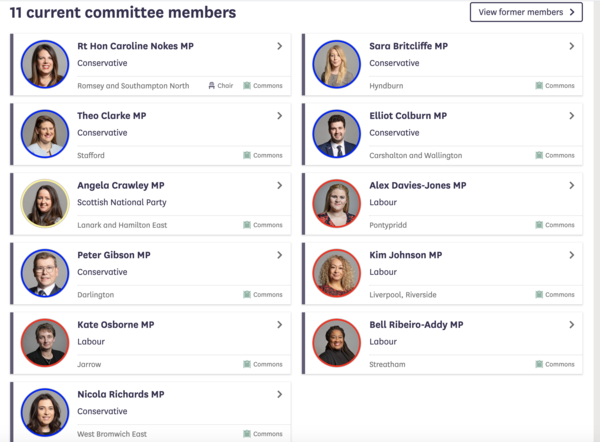
Task: Click the Sara Britcliffe MP heading
Action: (408, 46)
